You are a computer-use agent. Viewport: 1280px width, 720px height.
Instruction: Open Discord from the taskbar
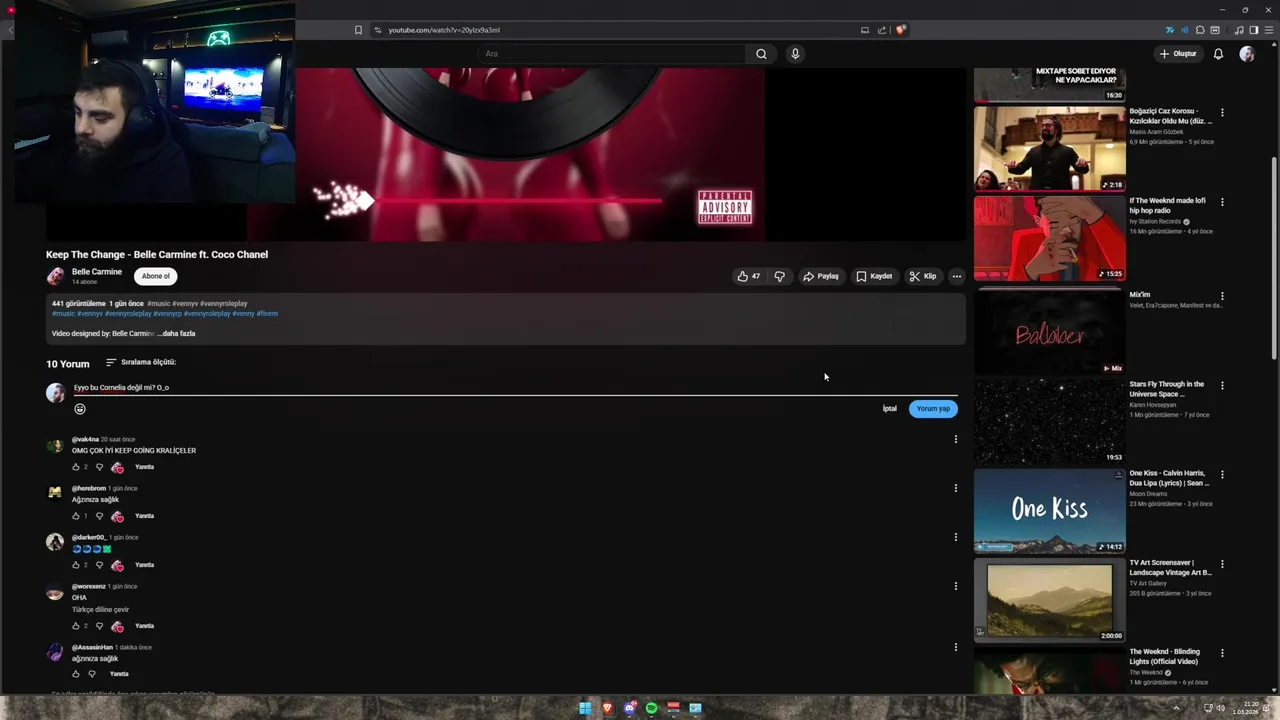coord(629,709)
